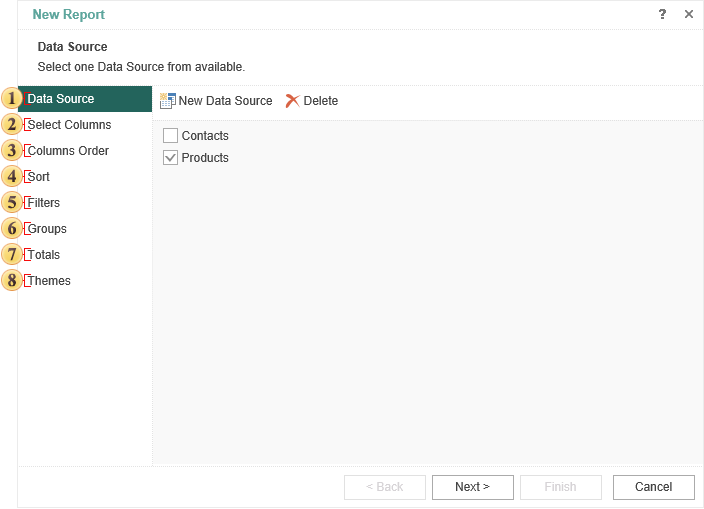704x509 pixels.
Task: Click the step 1 number badge
Action: point(11,99)
